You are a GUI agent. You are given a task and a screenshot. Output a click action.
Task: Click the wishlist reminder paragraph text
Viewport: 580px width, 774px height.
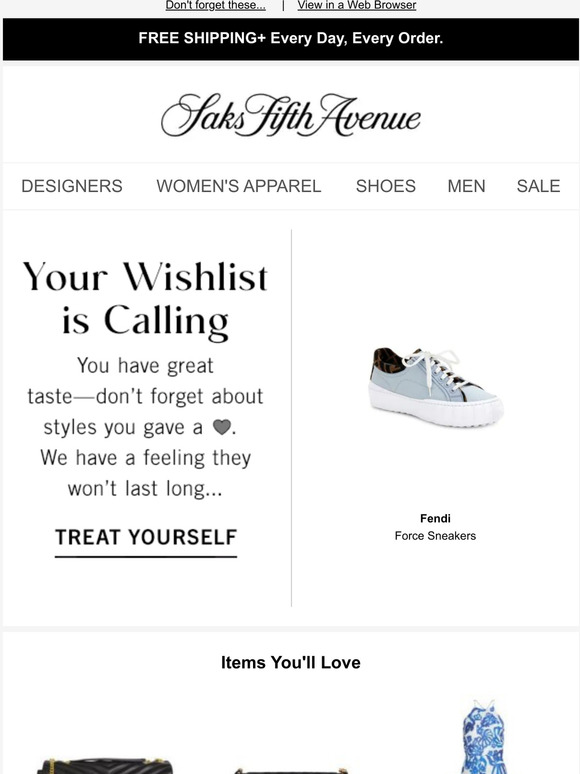pyautogui.click(x=146, y=427)
